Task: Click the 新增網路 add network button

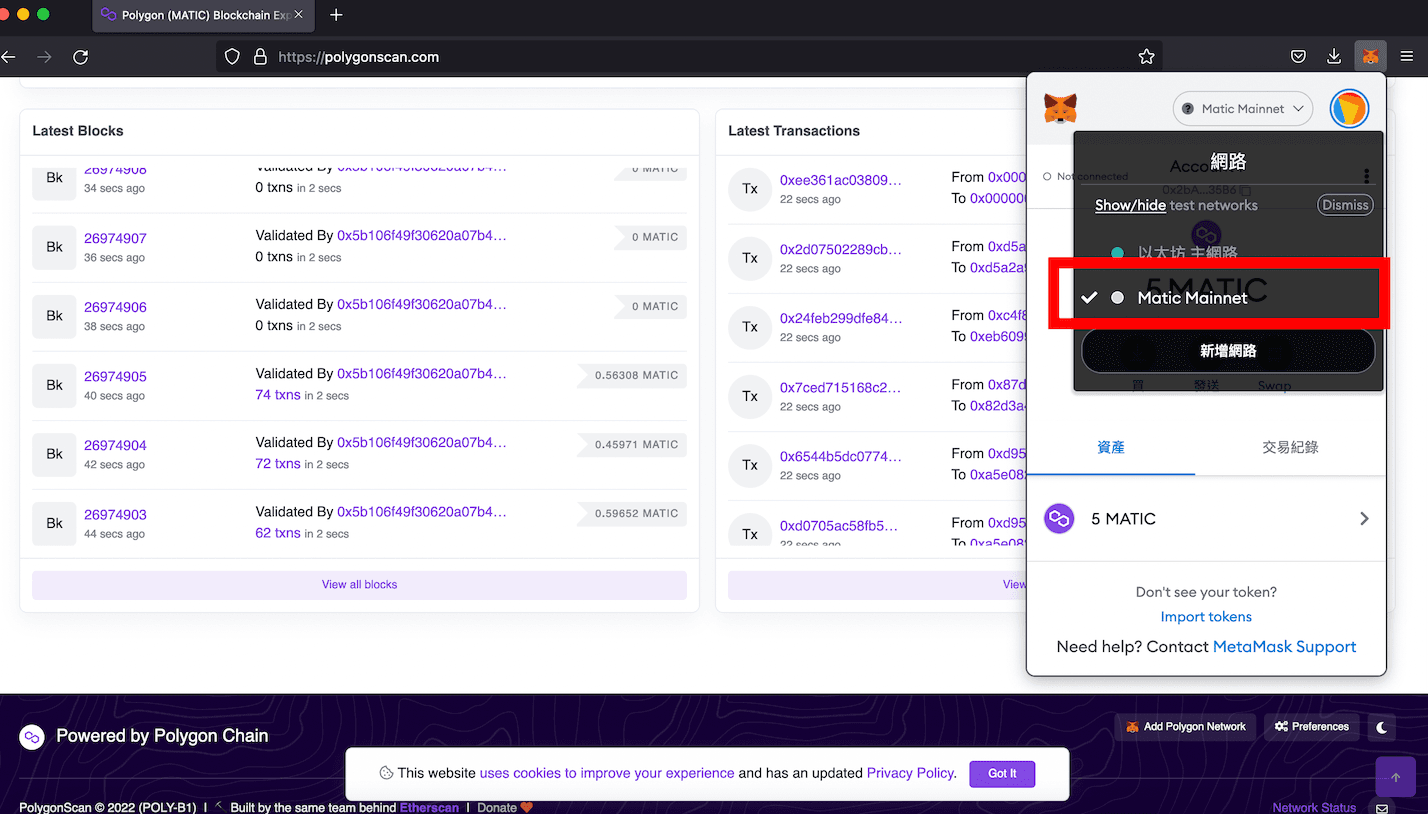Action: click(1228, 351)
